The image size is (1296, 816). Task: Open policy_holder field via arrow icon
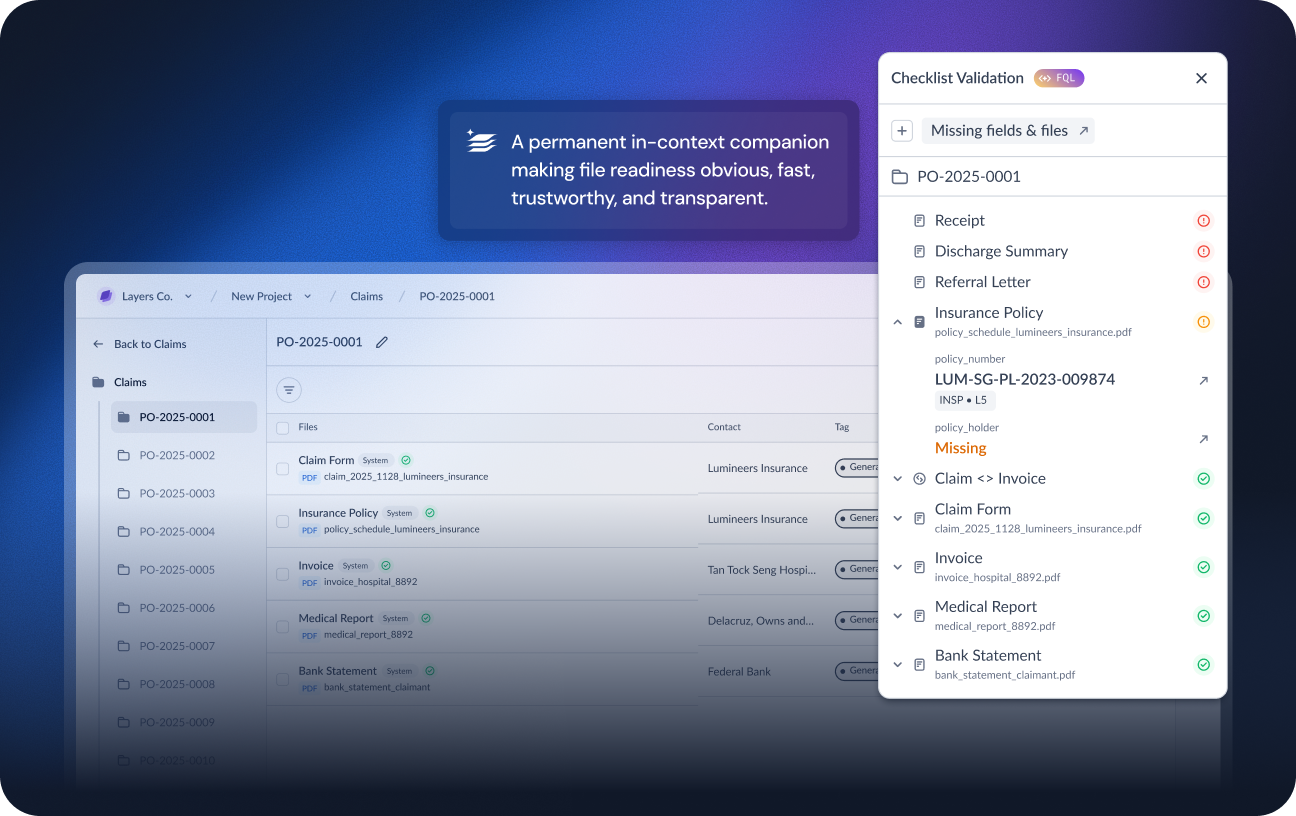point(1204,439)
